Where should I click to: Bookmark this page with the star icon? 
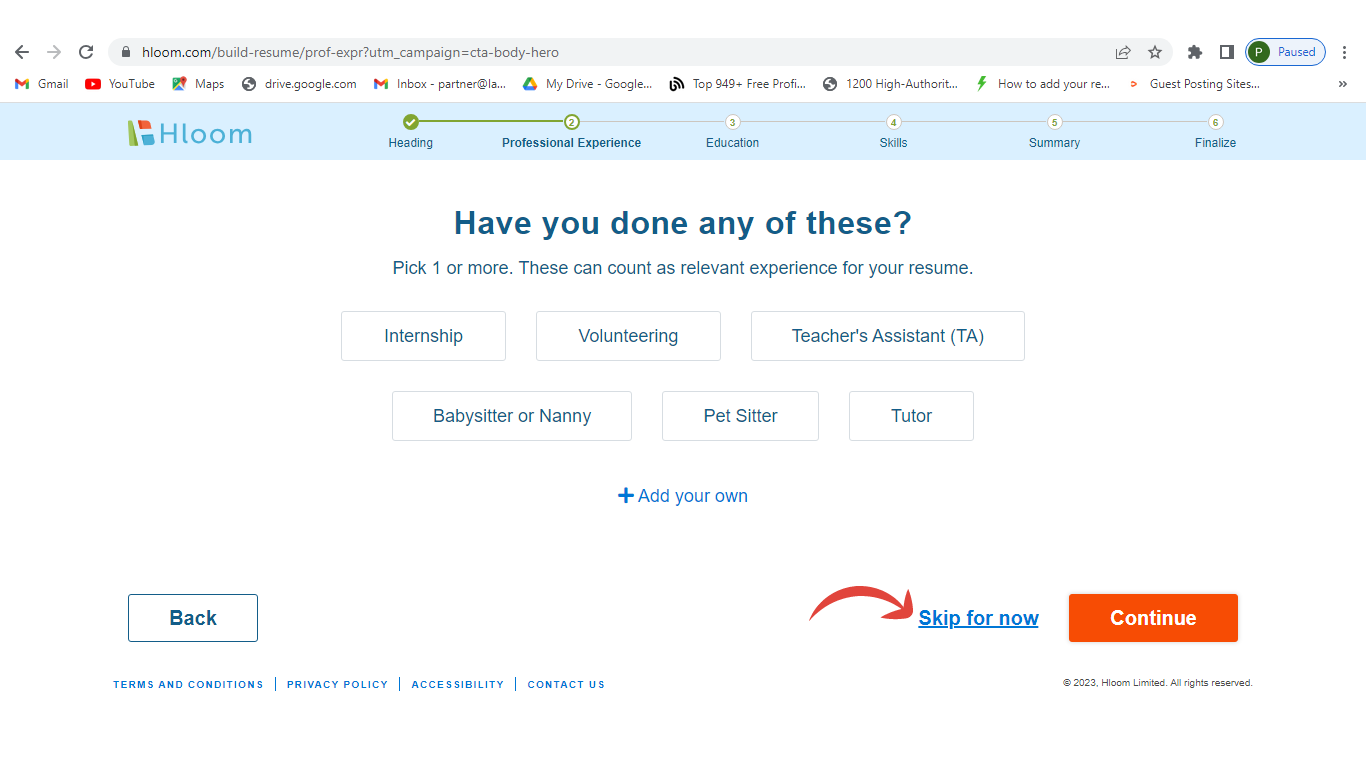coord(1155,52)
